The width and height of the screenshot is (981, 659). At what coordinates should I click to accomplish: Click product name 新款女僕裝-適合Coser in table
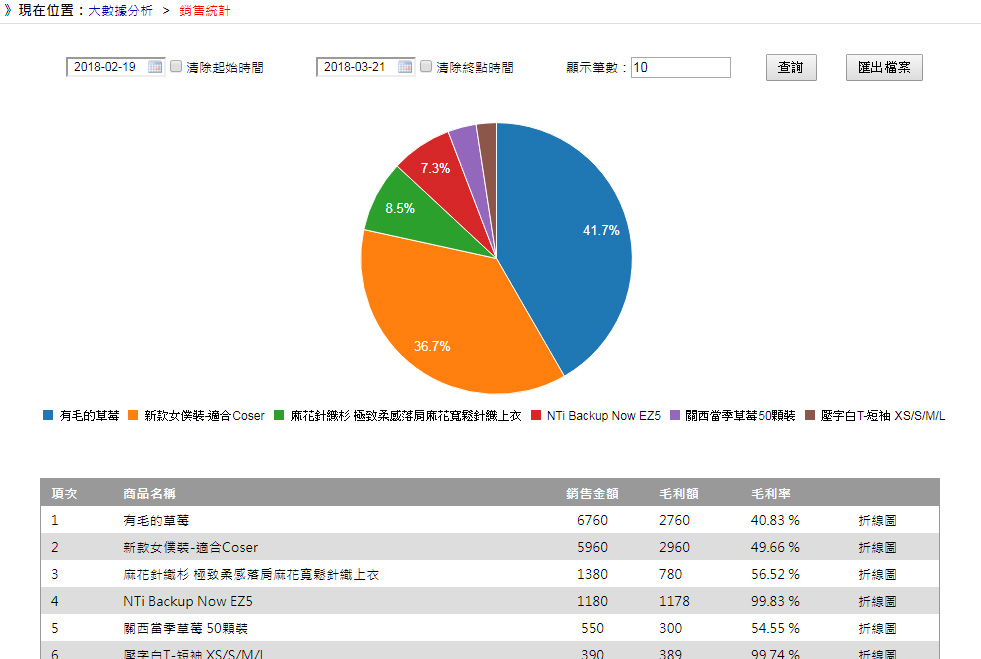pyautogui.click(x=190, y=547)
